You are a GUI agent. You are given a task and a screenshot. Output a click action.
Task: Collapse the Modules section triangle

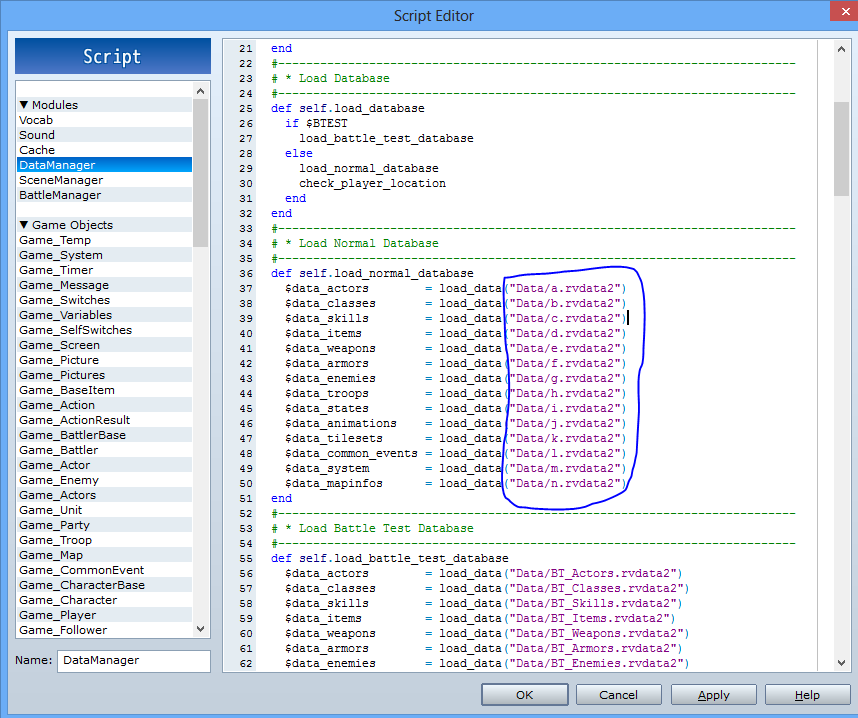(x=24, y=105)
